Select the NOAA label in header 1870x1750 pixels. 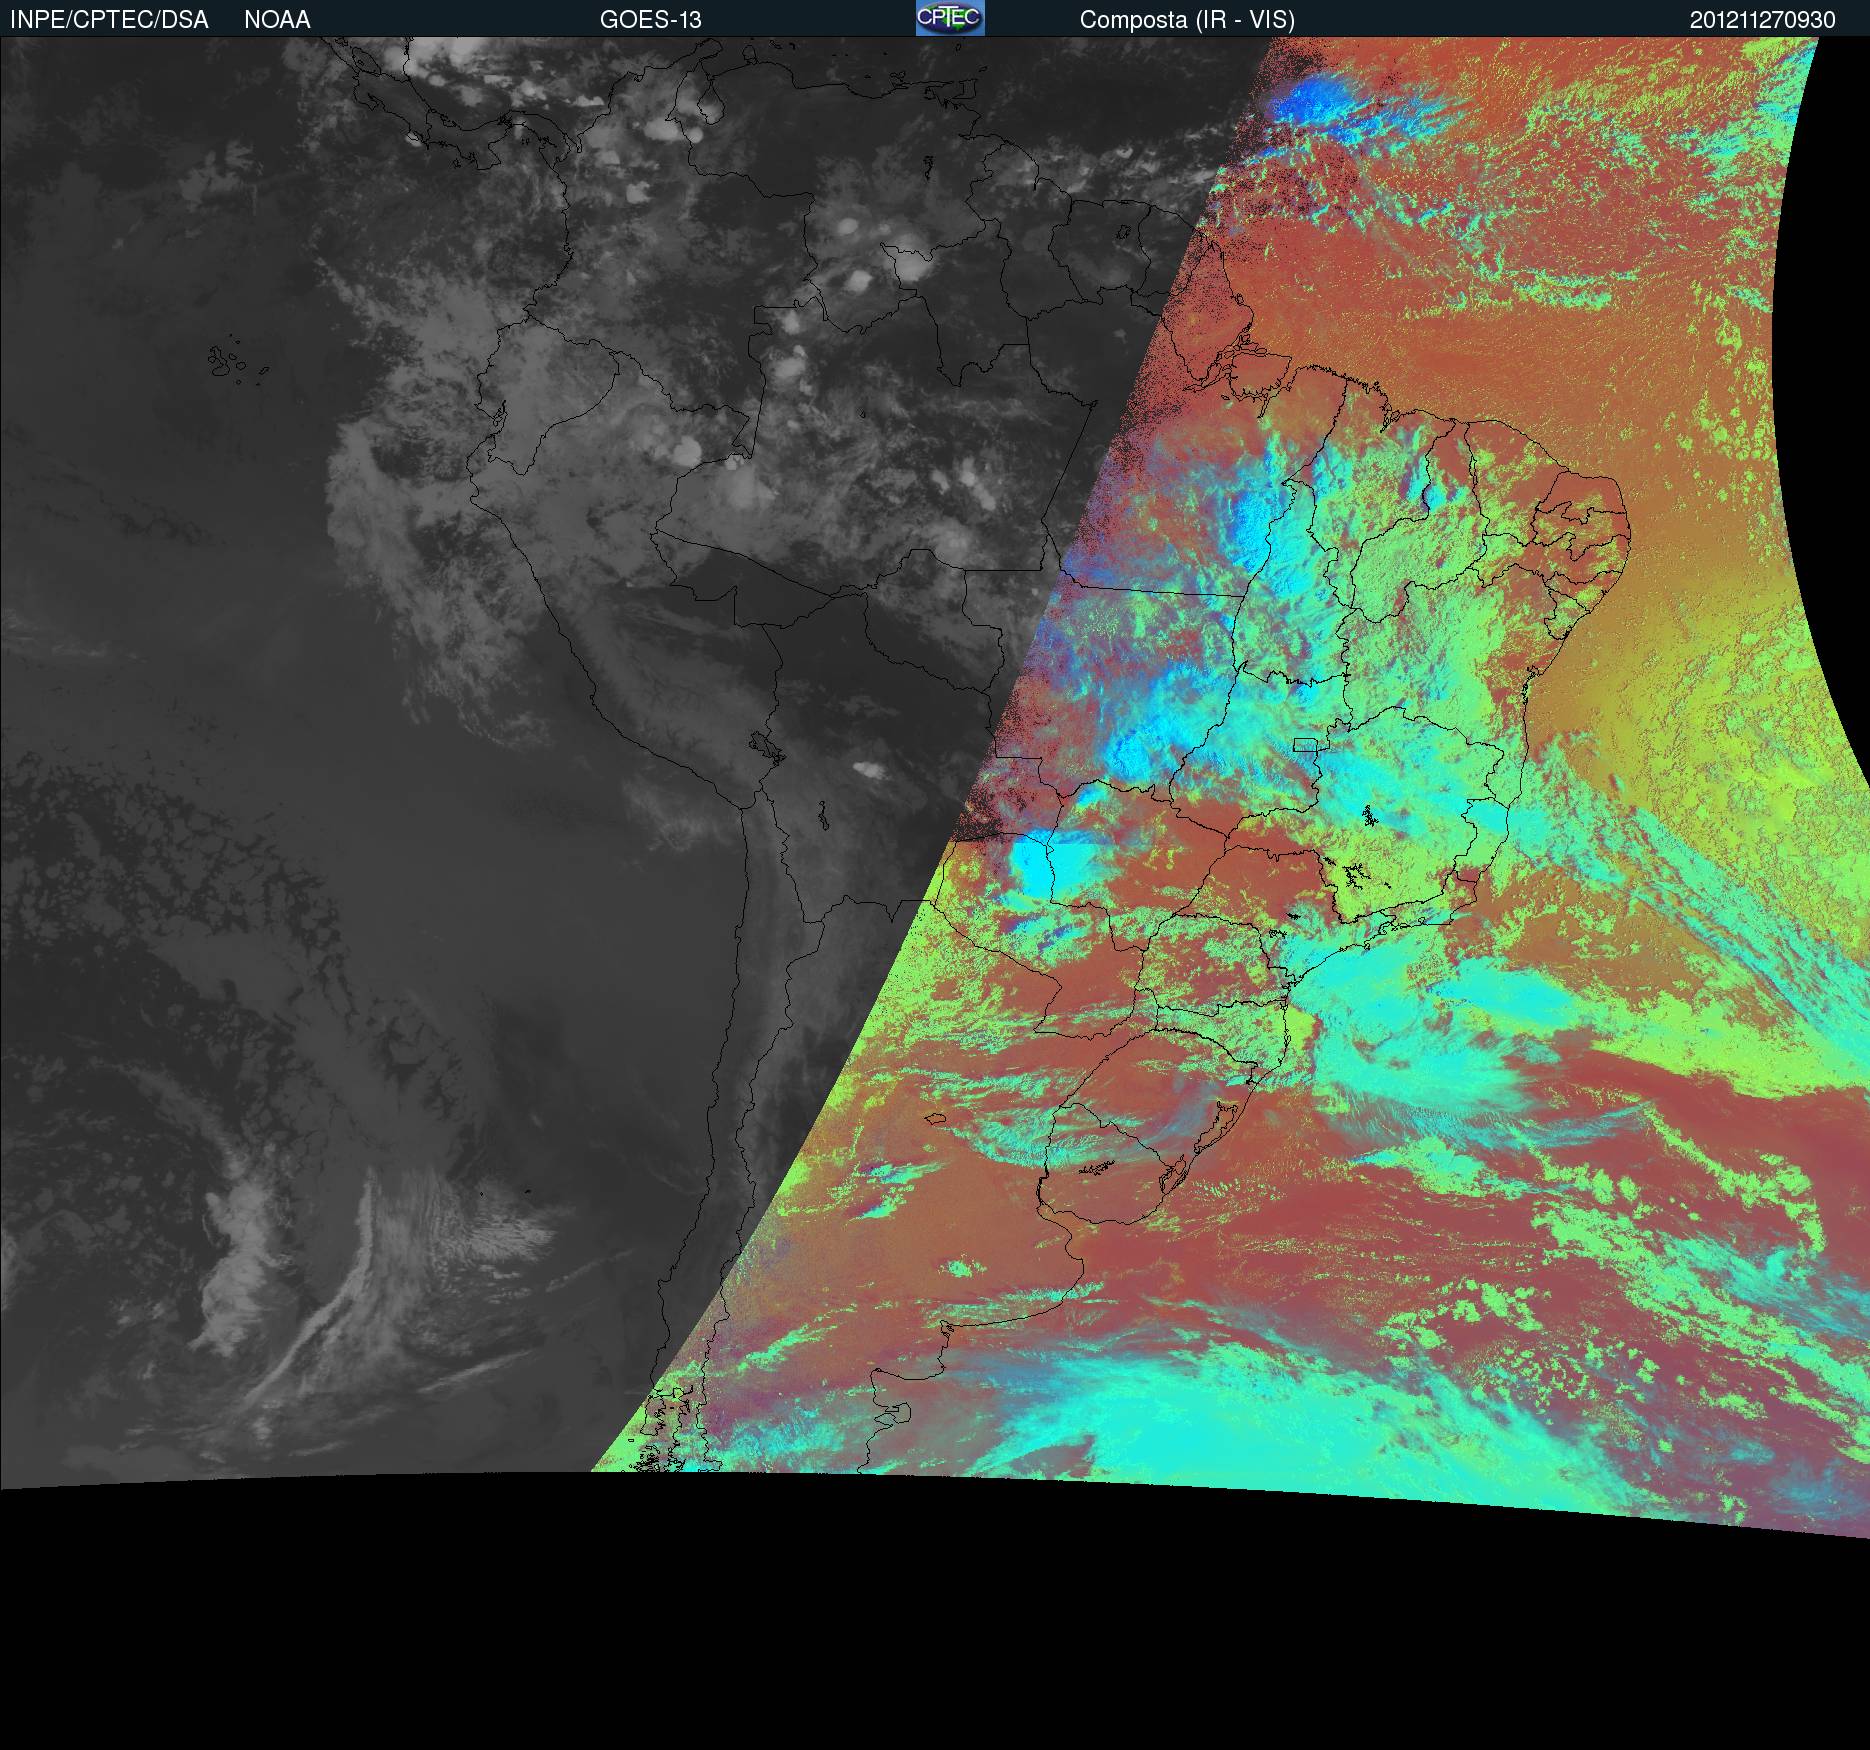pyautogui.click(x=277, y=20)
